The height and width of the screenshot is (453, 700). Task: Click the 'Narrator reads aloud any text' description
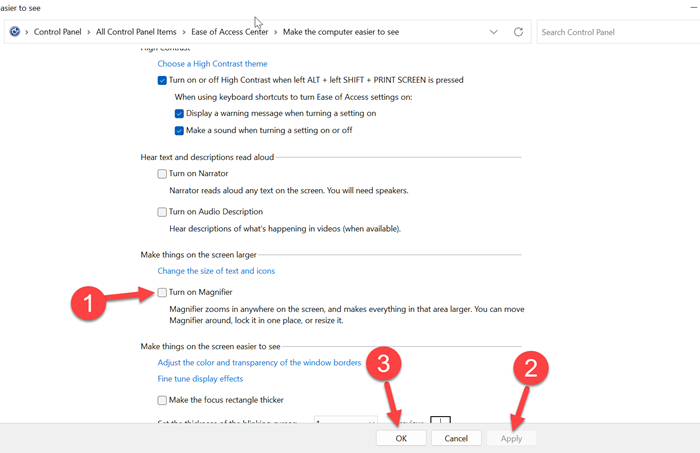point(288,191)
